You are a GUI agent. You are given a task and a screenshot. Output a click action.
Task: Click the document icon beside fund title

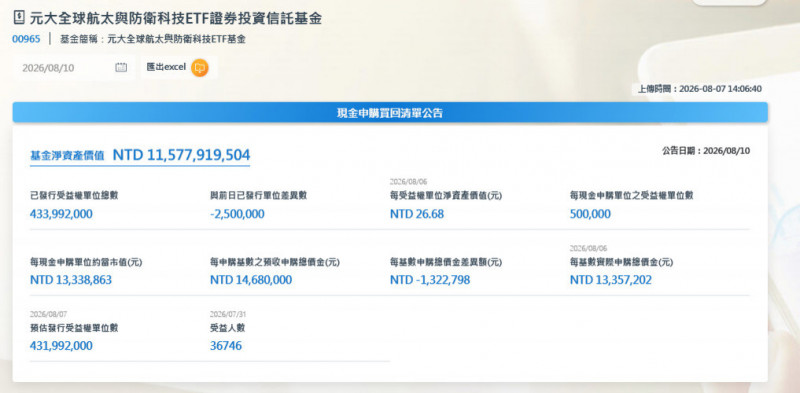coord(18,18)
